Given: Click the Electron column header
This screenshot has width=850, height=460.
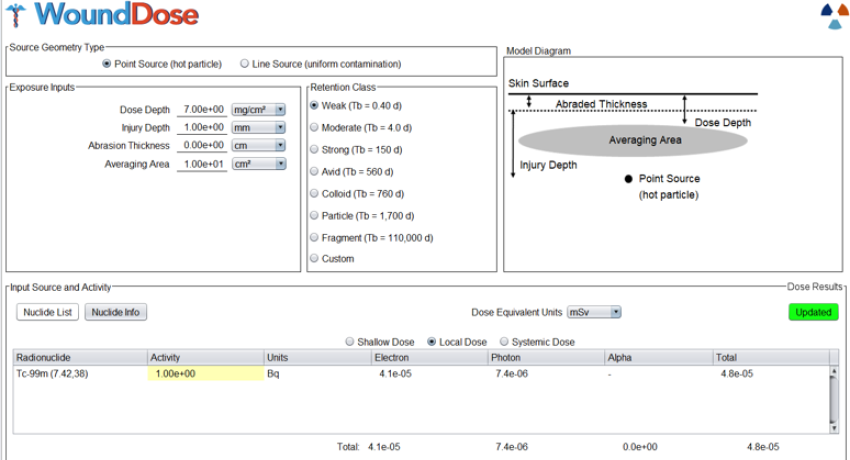Looking at the screenshot, I should (x=430, y=357).
